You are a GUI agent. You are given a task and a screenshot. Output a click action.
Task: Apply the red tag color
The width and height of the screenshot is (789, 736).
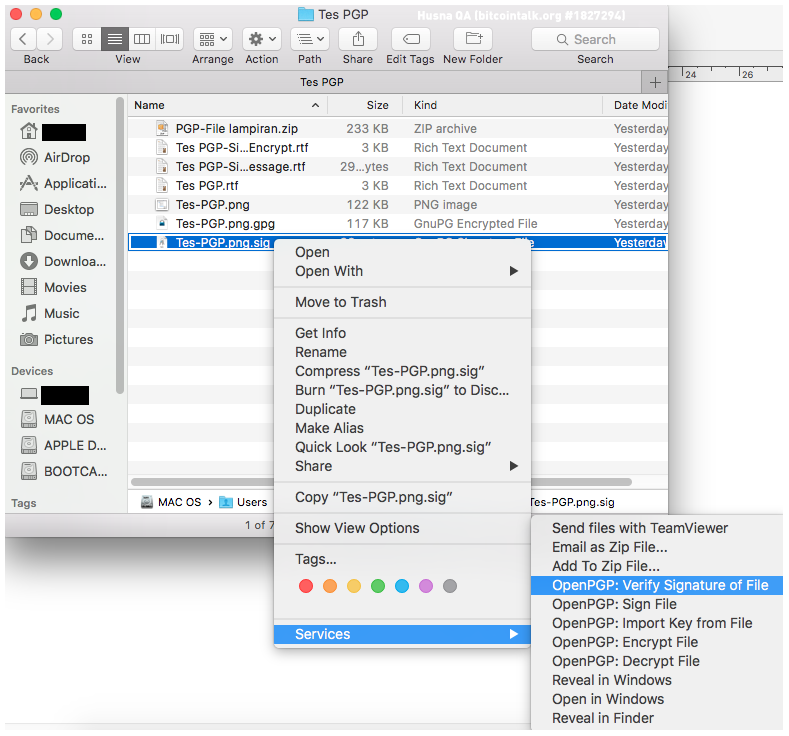[x=306, y=586]
